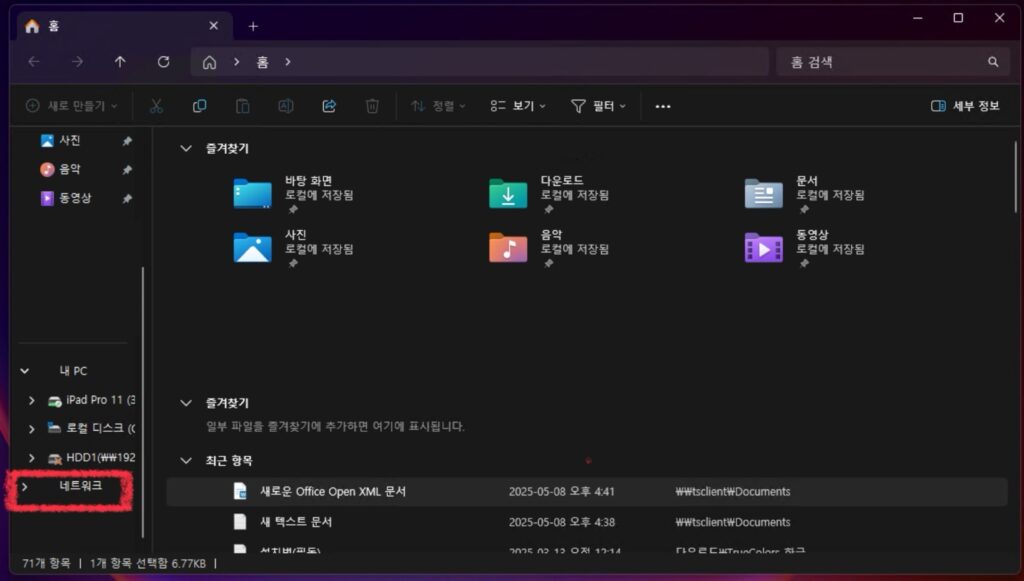Viewport: 1024px width, 581px height.
Task: Collapse the 최근 항목 section
Action: pos(186,461)
